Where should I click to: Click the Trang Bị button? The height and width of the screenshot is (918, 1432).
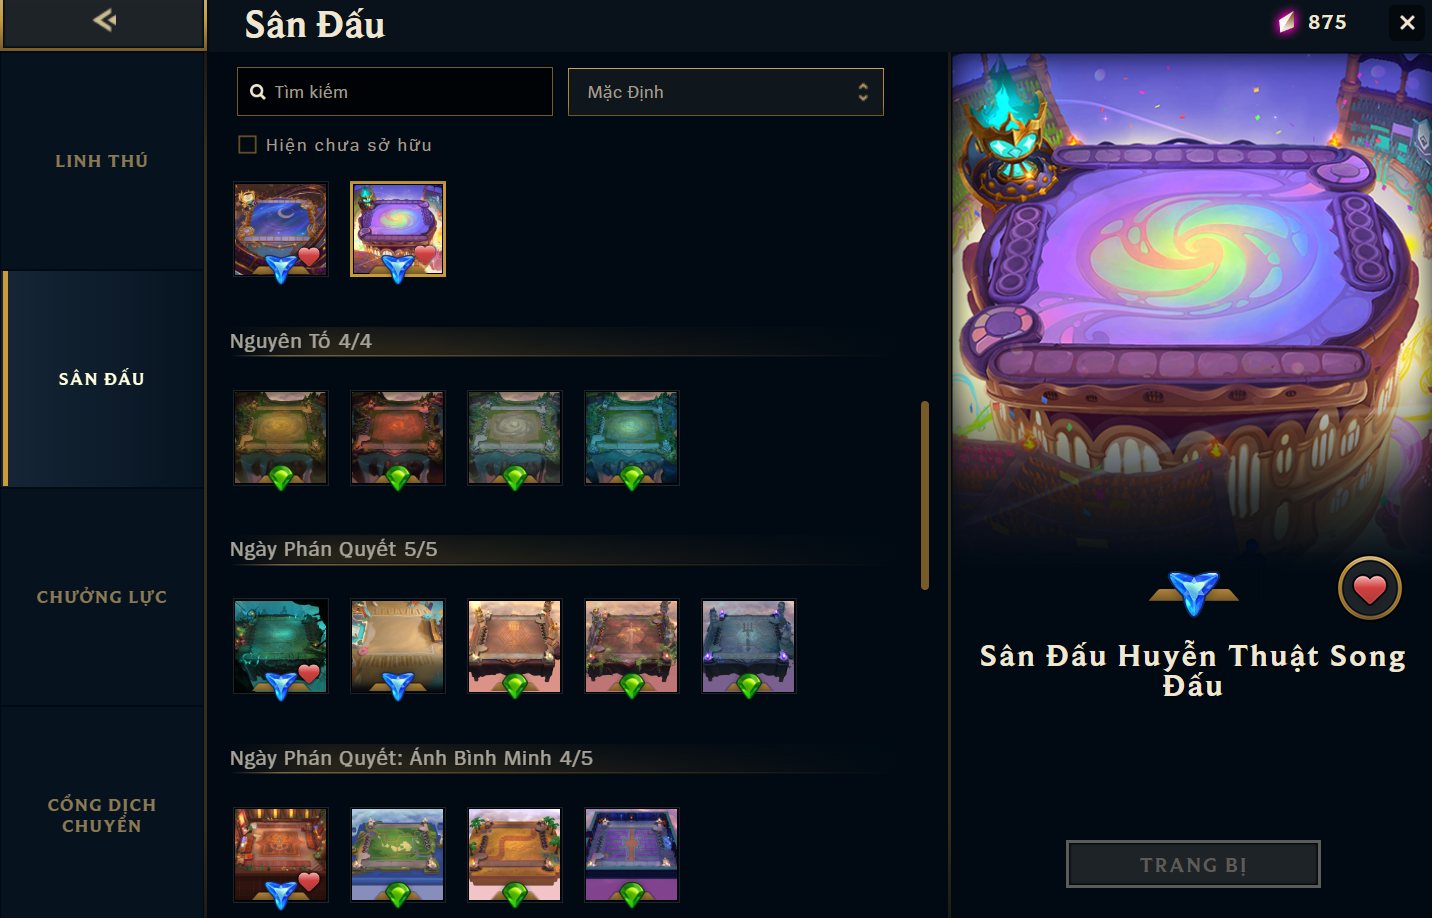[1193, 865]
